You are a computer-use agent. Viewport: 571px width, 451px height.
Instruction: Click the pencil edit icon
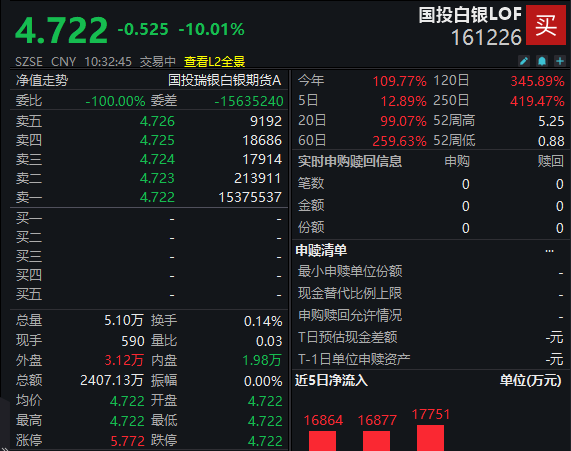pos(524,61)
